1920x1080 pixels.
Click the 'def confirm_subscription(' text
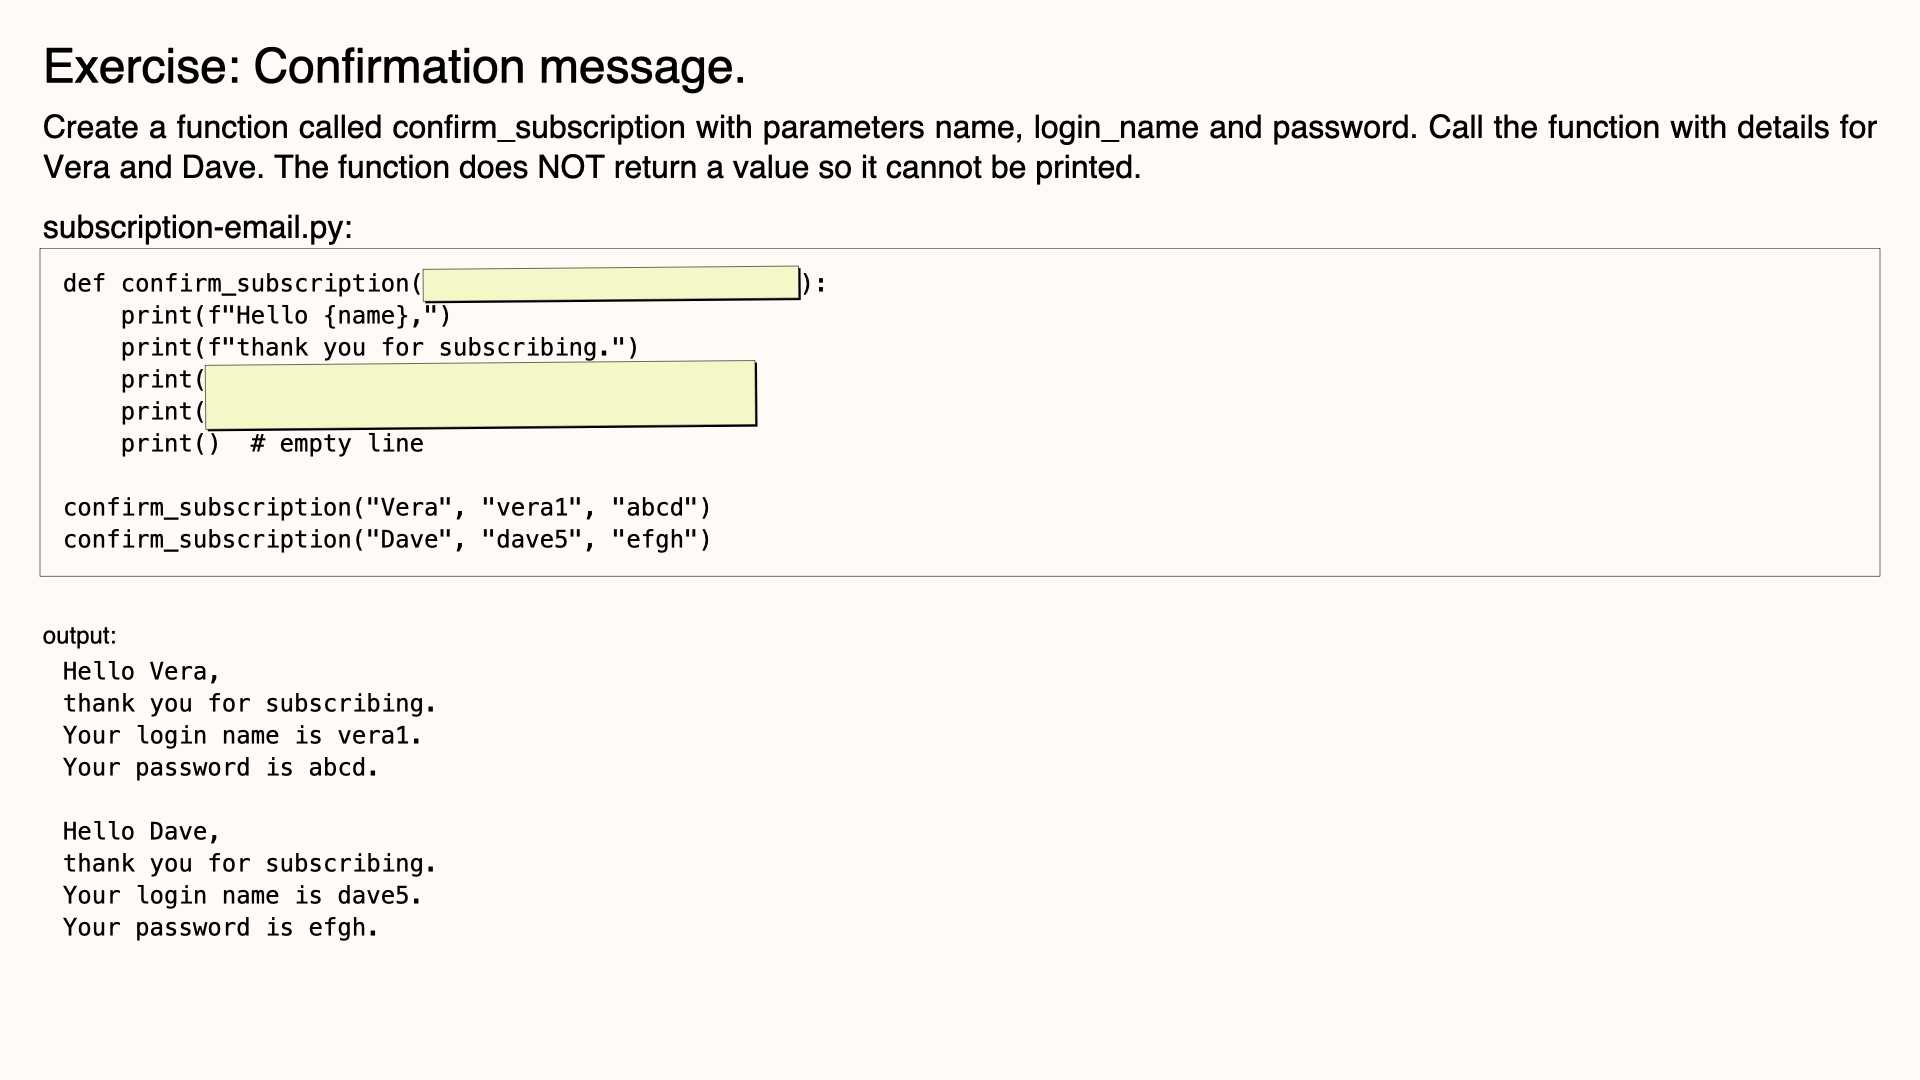coord(243,284)
